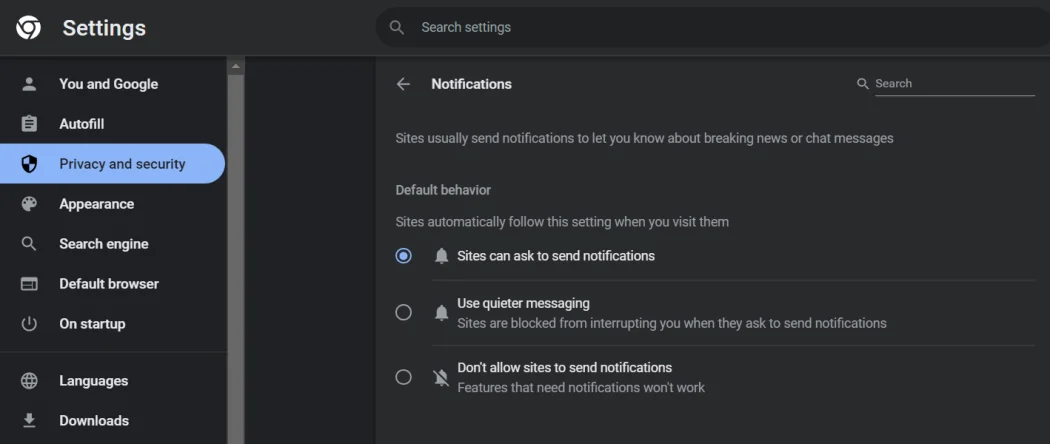The width and height of the screenshot is (1050, 444).
Task: Select Don't allow sites to send notifications
Action: click(403, 377)
